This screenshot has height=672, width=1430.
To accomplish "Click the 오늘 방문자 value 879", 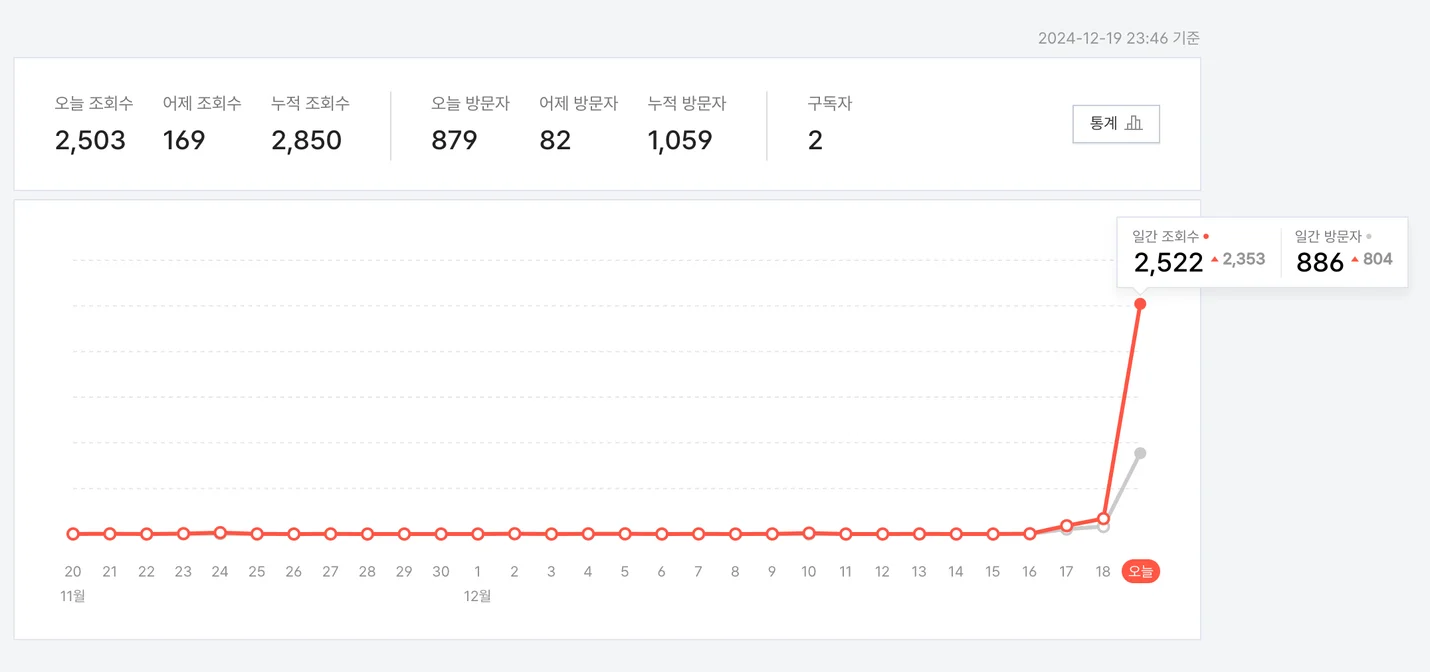I will (454, 140).
